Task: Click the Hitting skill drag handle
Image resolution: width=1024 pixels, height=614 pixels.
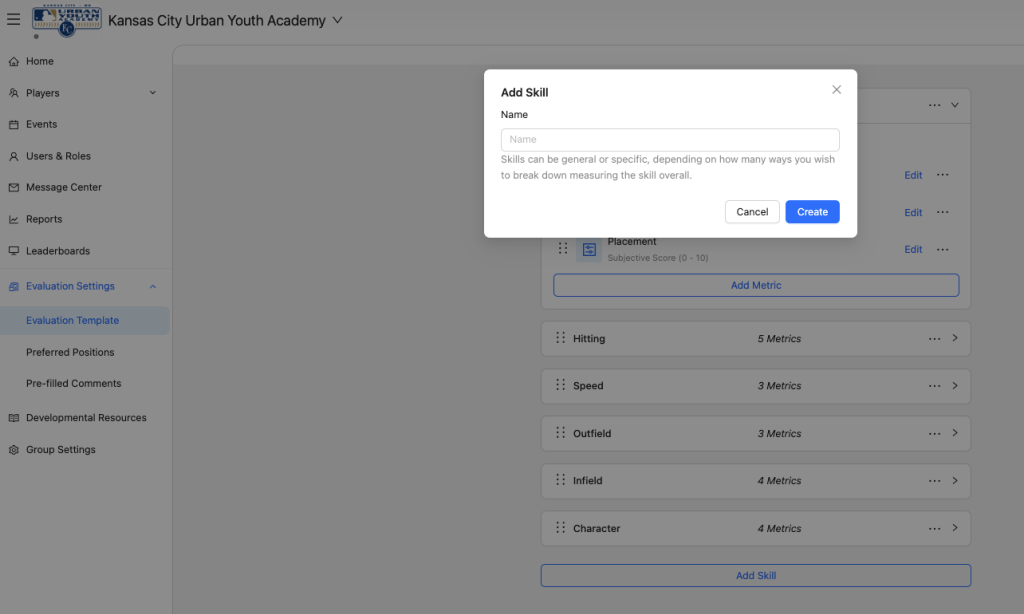Action: pyautogui.click(x=561, y=338)
